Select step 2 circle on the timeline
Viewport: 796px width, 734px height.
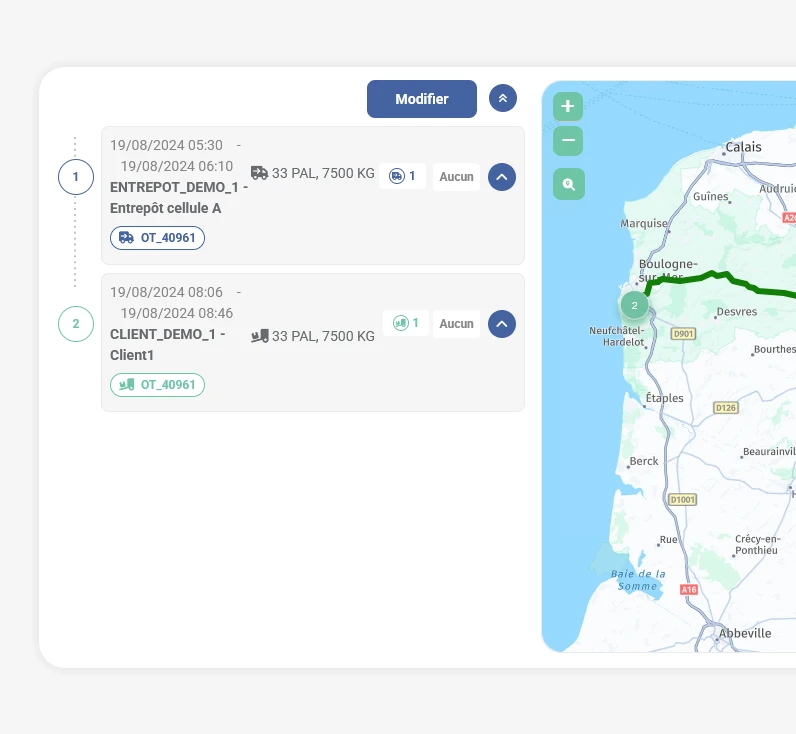[x=75, y=324]
